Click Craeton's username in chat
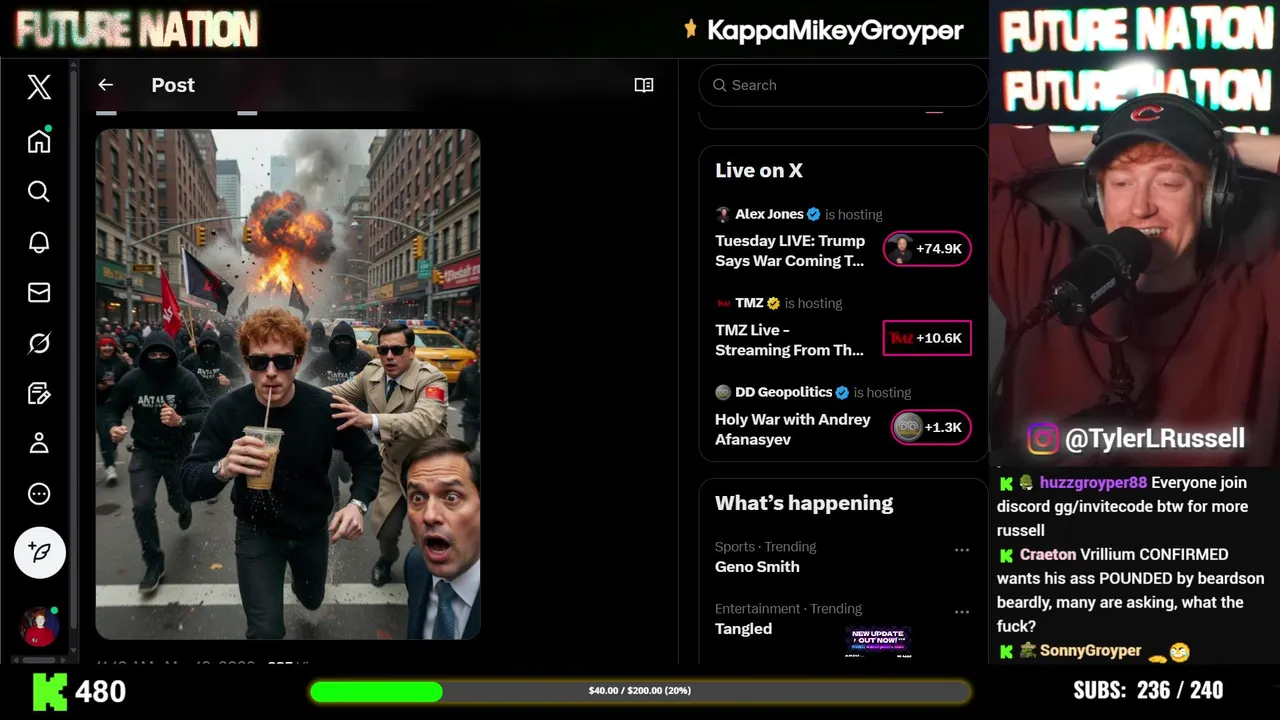The height and width of the screenshot is (720, 1280). [1048, 555]
